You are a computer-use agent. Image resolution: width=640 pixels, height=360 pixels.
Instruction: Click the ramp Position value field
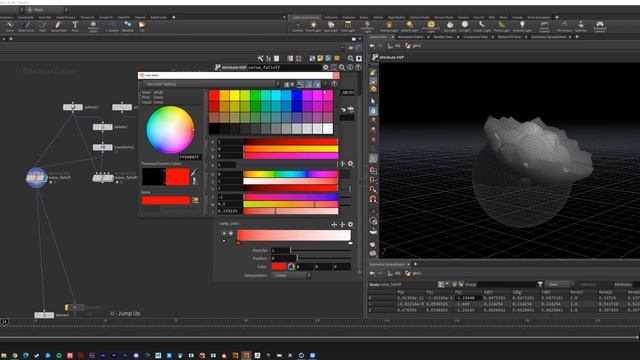284,258
